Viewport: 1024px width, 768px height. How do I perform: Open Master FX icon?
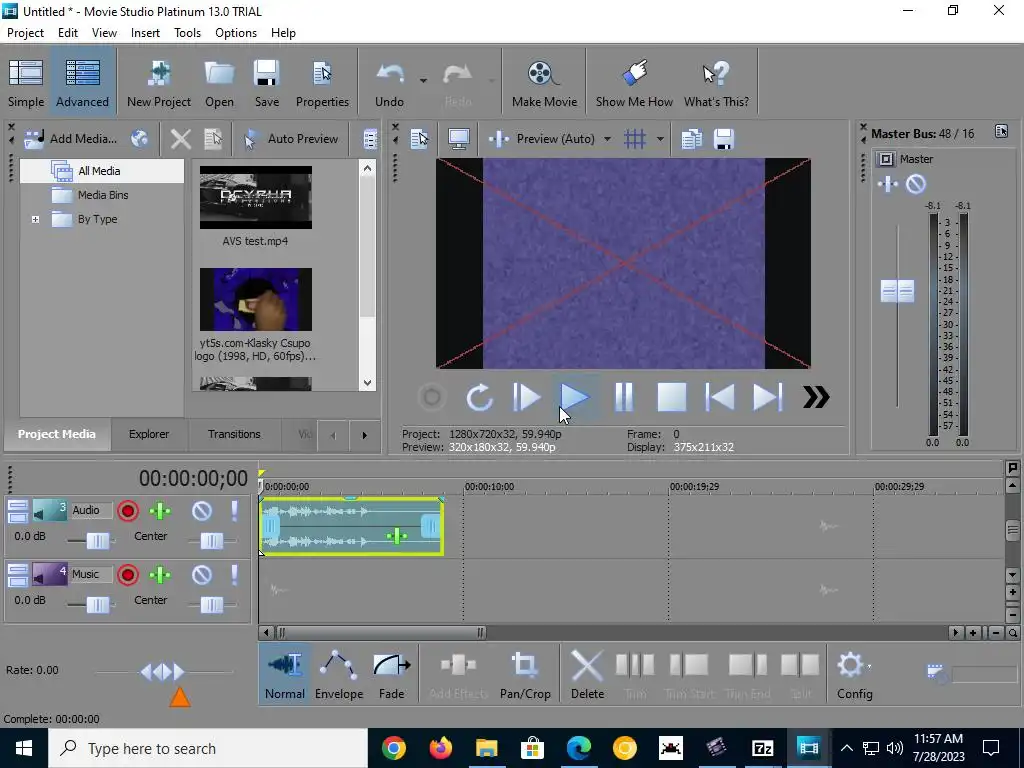coord(888,185)
